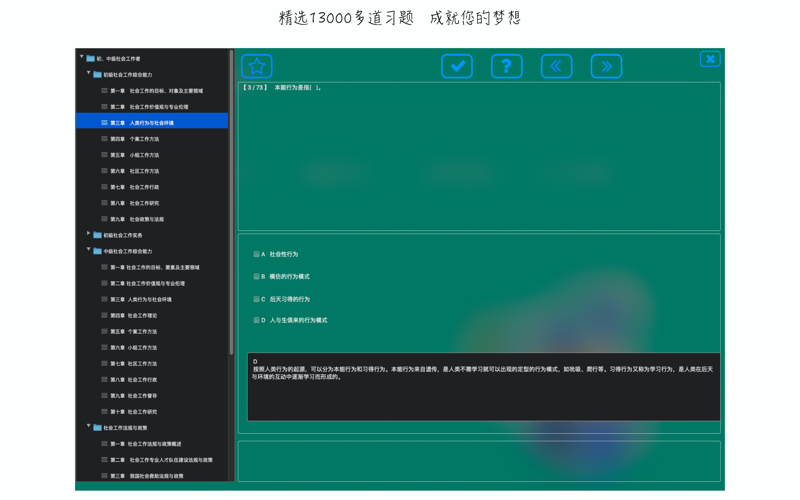
Task: Show answer explanation via question mark icon
Action: point(507,66)
